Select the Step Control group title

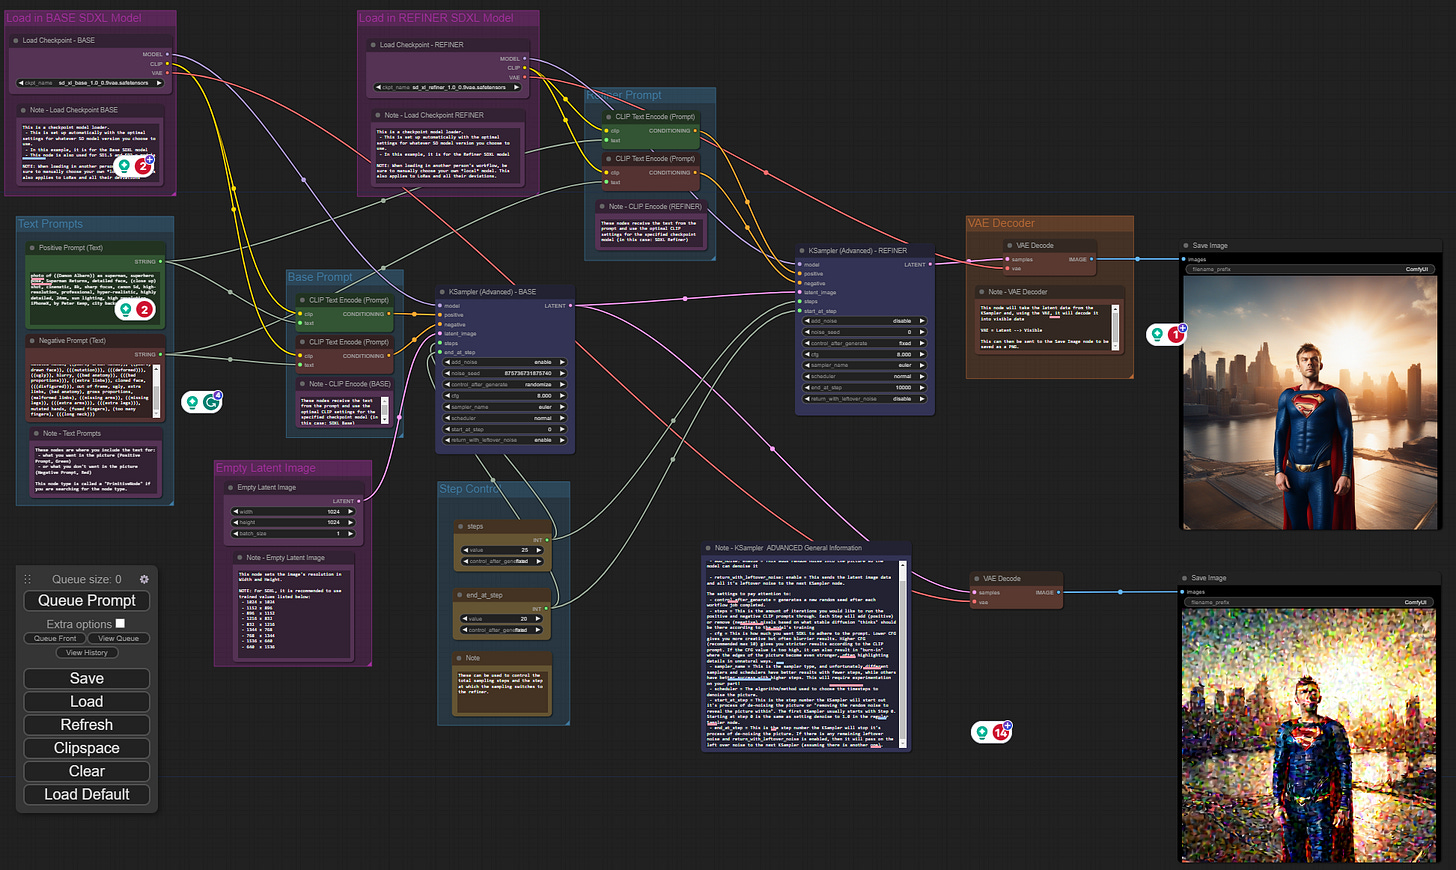[469, 489]
